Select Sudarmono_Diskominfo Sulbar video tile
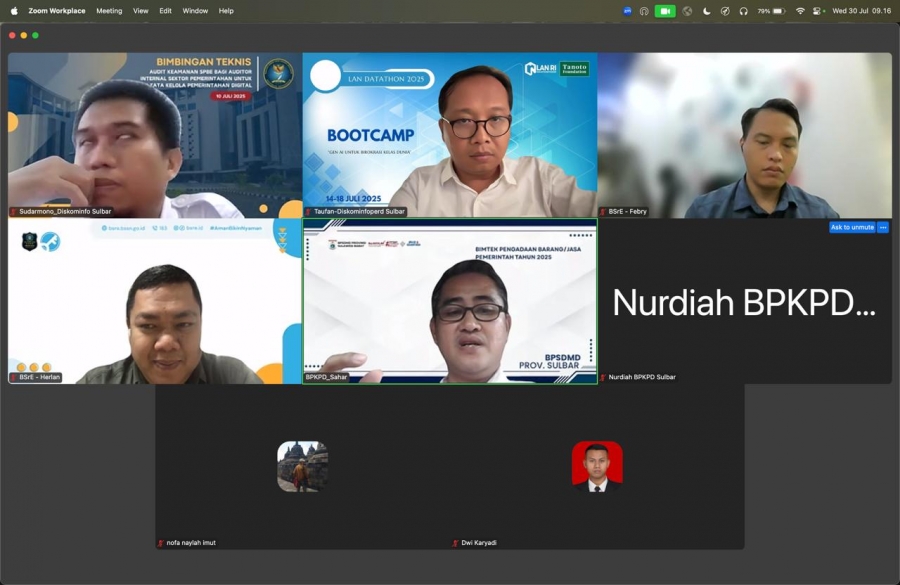The image size is (900, 585). (x=155, y=135)
